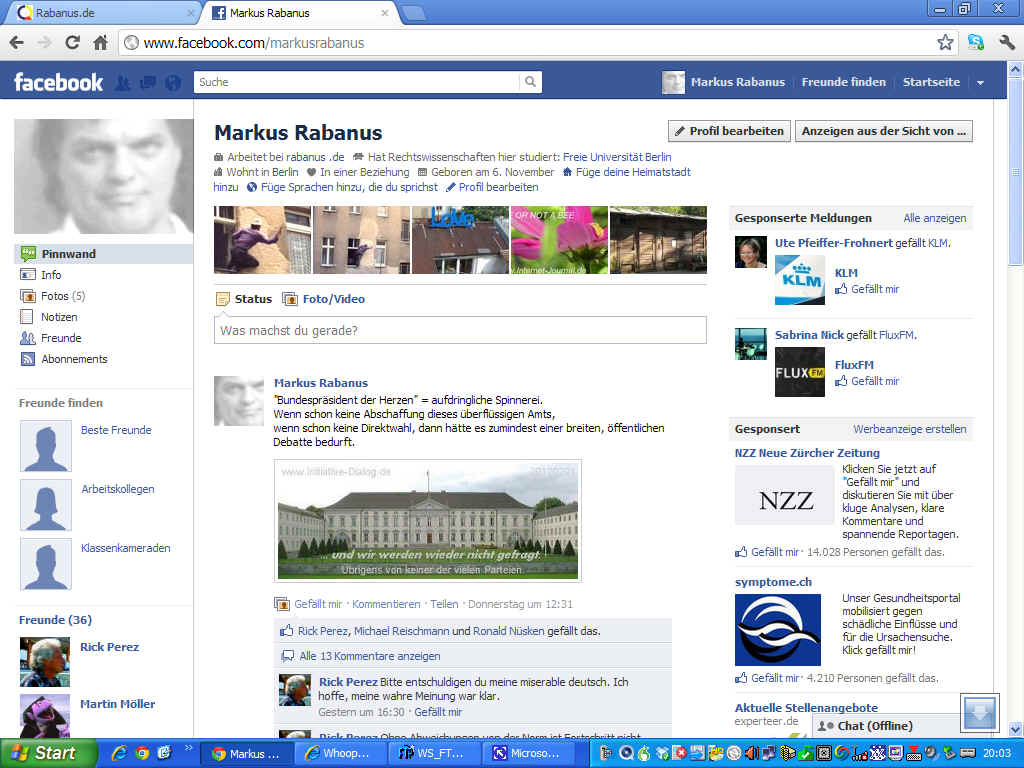The height and width of the screenshot is (768, 1024).
Task: Click Freunde finden in top bar
Action: tap(843, 82)
